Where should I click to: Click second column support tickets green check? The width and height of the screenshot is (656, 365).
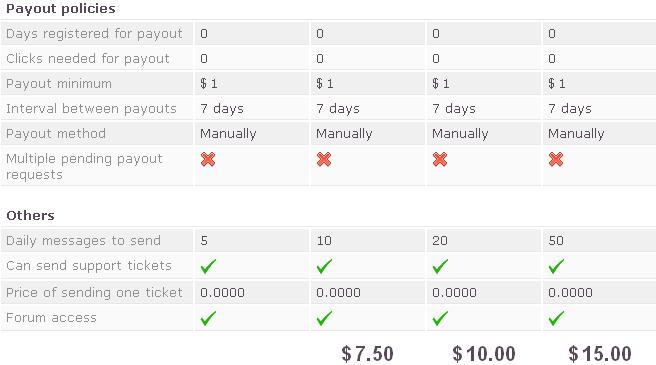pos(324,266)
